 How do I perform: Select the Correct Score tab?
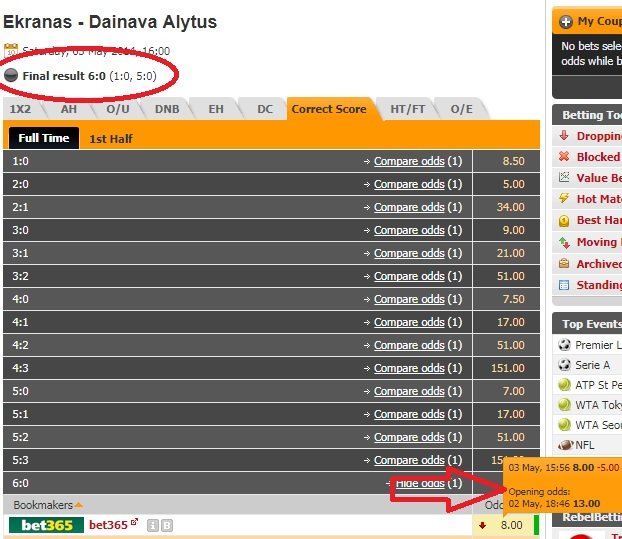pyautogui.click(x=329, y=109)
